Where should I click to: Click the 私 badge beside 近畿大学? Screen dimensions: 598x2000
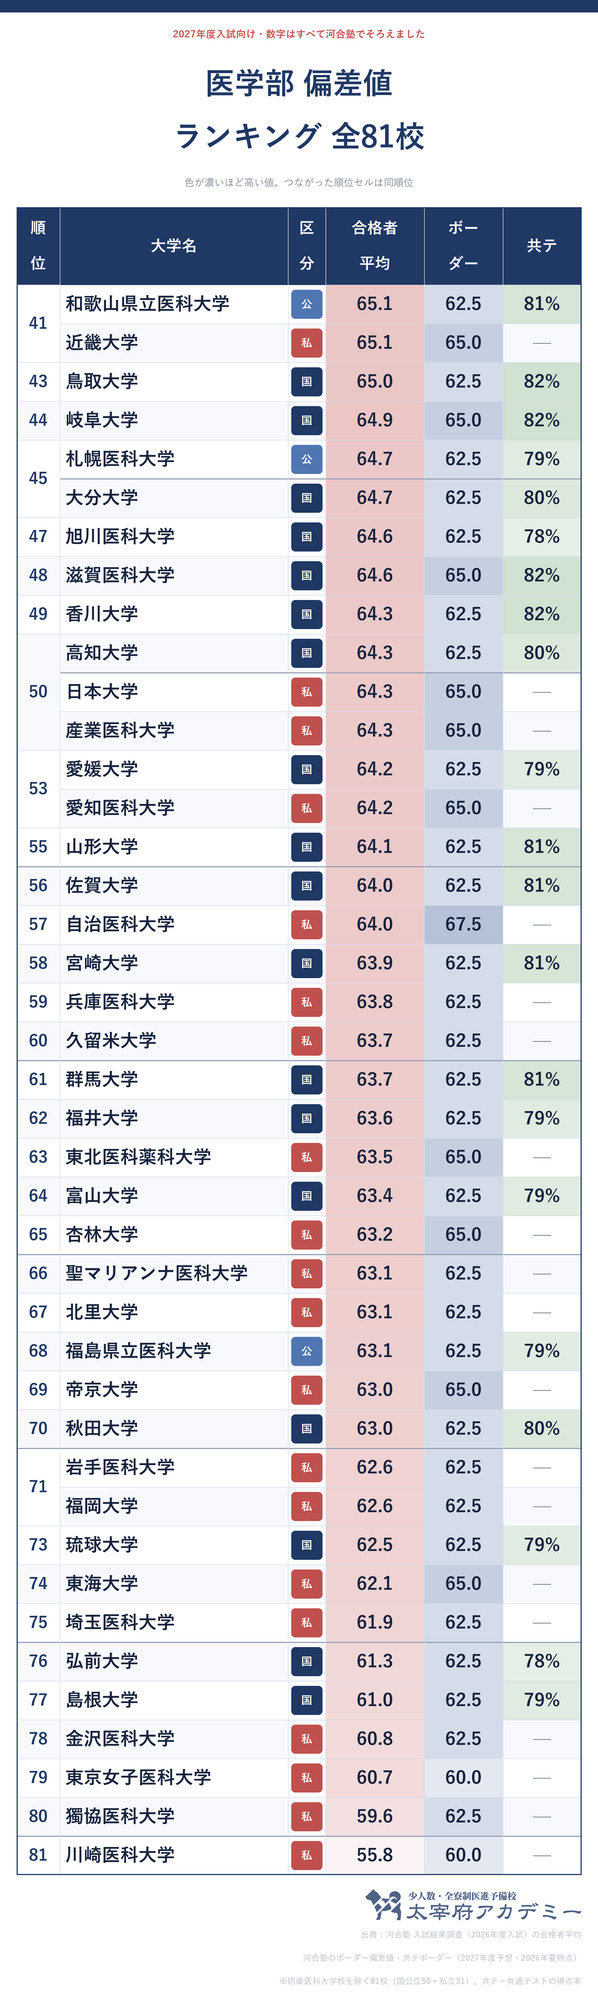tap(307, 343)
